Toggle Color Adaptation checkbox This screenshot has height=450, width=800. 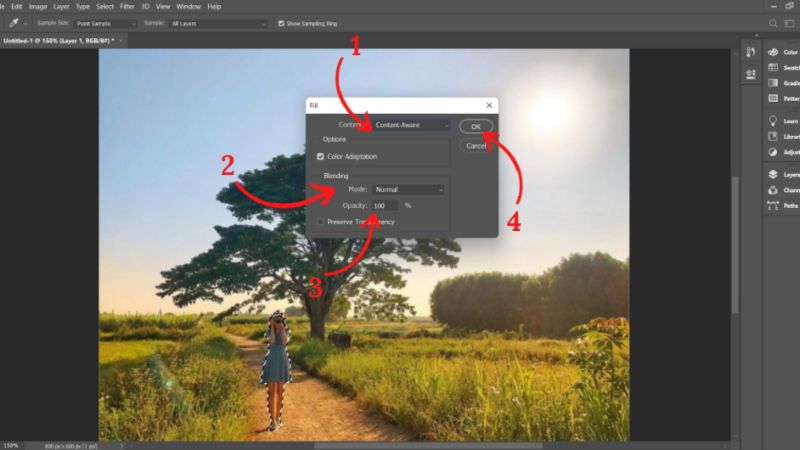coord(320,157)
